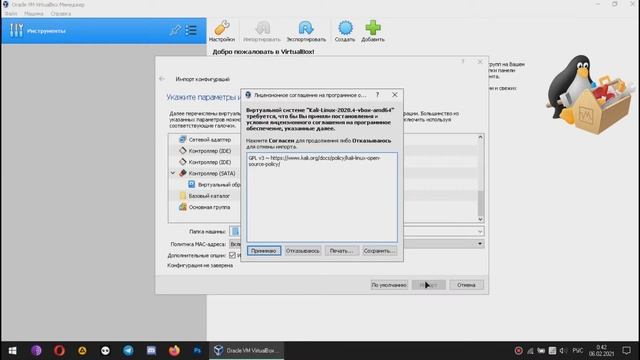Image resolution: width=640 pixels, height=360 pixels.
Task: Click the purple browser icon on the taskbar
Action: pyautogui.click(x=36, y=351)
